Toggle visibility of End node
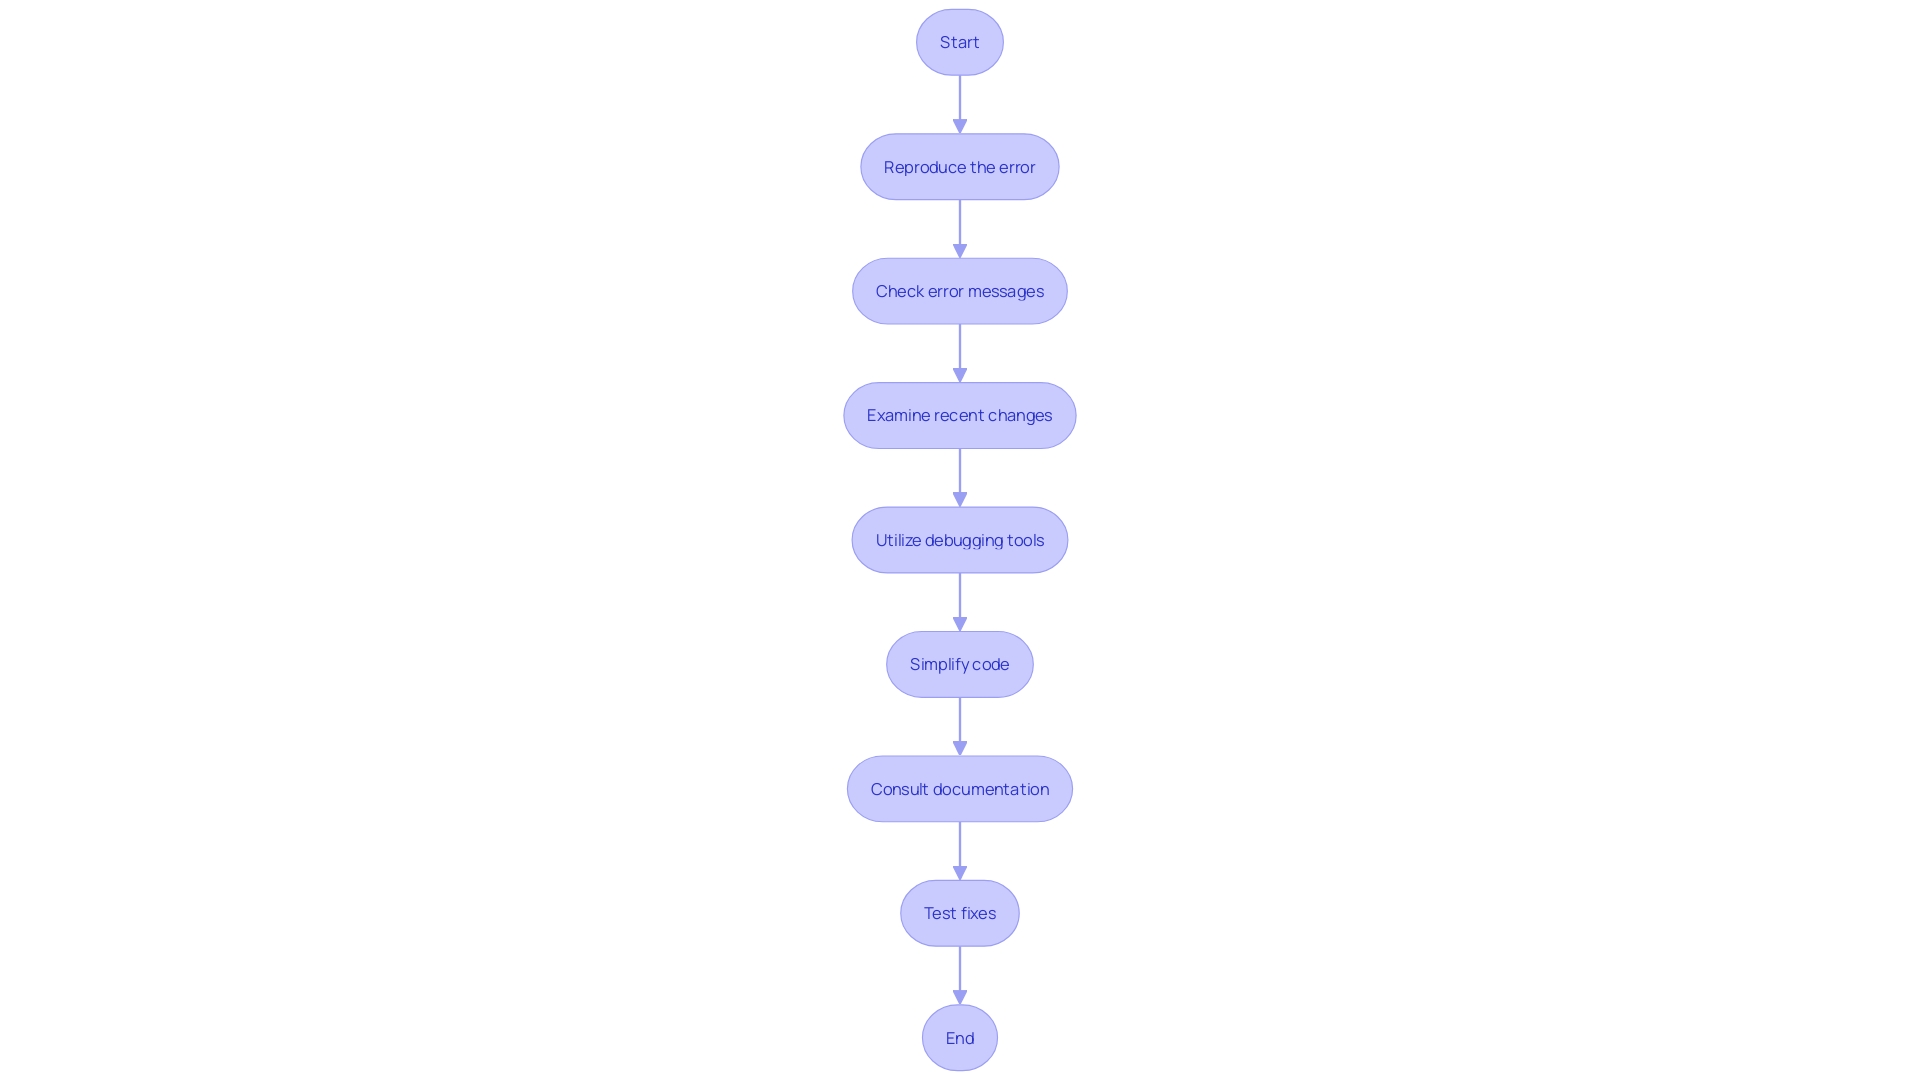The image size is (1920, 1080). pos(959,1036)
